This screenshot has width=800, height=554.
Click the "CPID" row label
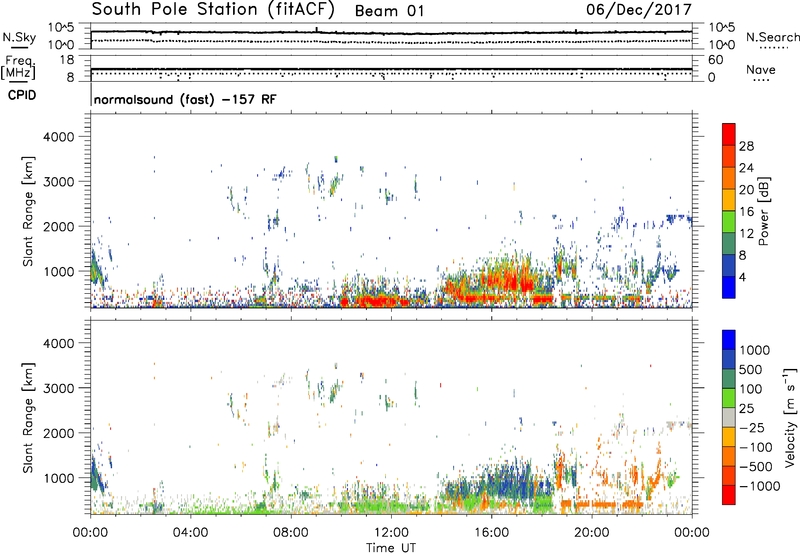pos(22,95)
